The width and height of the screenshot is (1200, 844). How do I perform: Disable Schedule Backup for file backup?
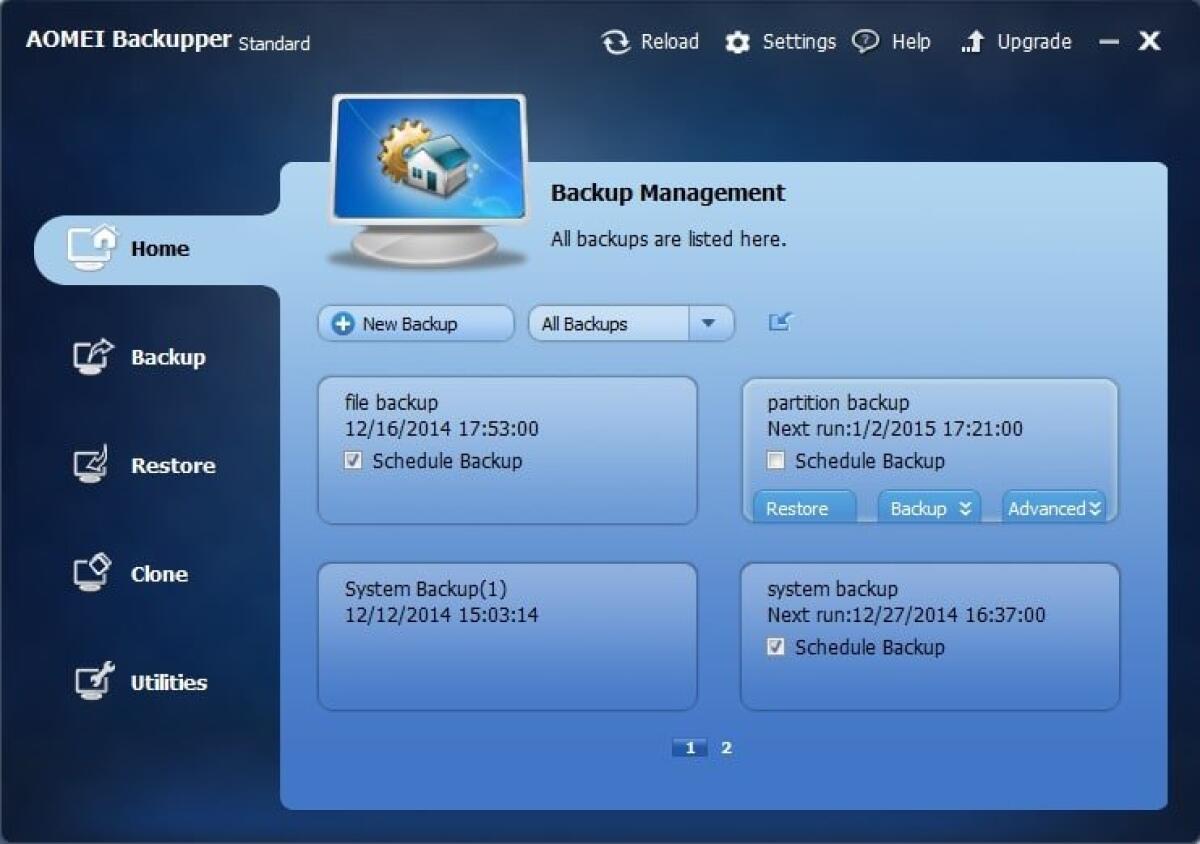click(355, 461)
